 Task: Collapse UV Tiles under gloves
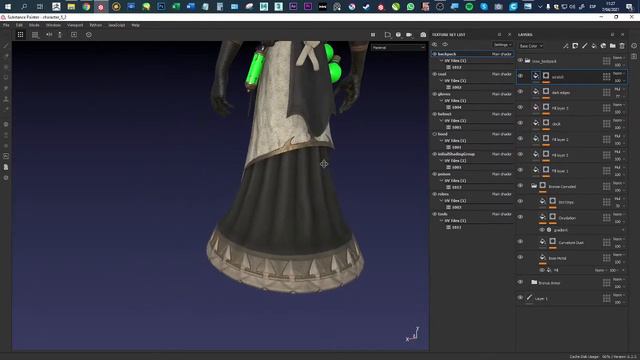(441, 100)
